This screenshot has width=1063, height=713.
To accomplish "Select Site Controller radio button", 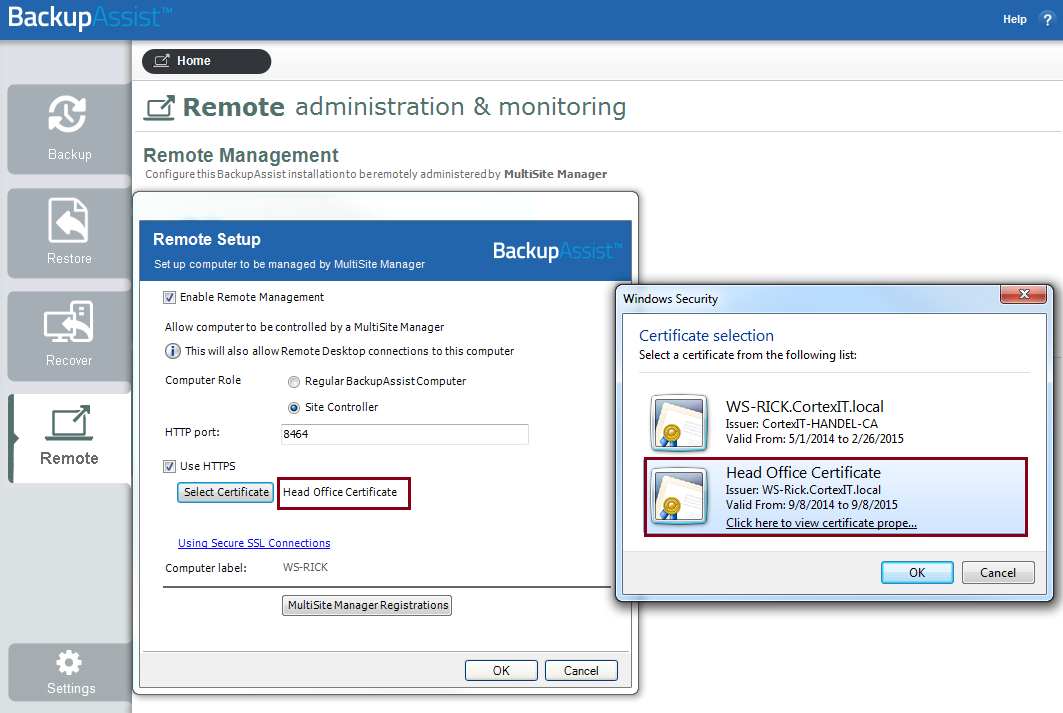I will point(294,407).
